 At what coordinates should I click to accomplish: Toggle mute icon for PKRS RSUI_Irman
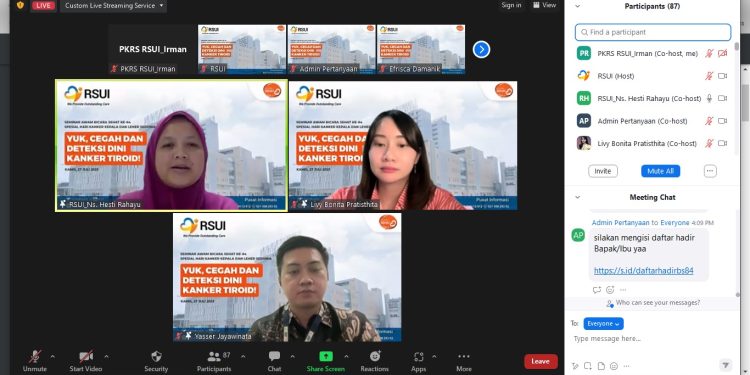[x=709, y=54]
